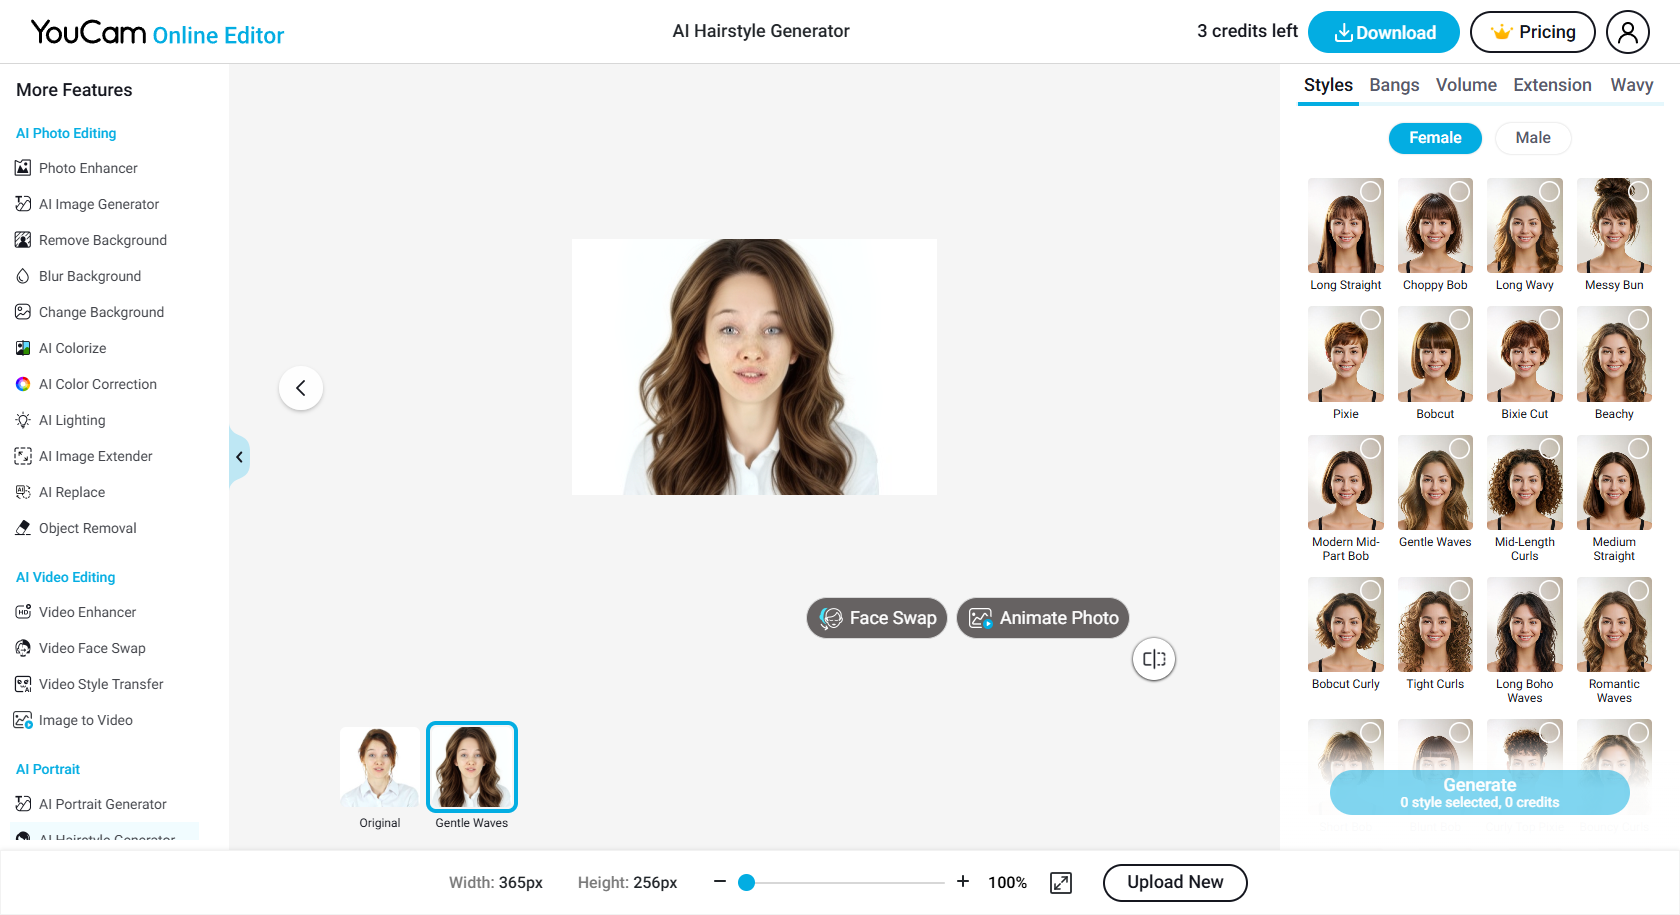Image resolution: width=1680 pixels, height=915 pixels.
Task: Click the Video Enhancer HD icon
Action: point(23,612)
